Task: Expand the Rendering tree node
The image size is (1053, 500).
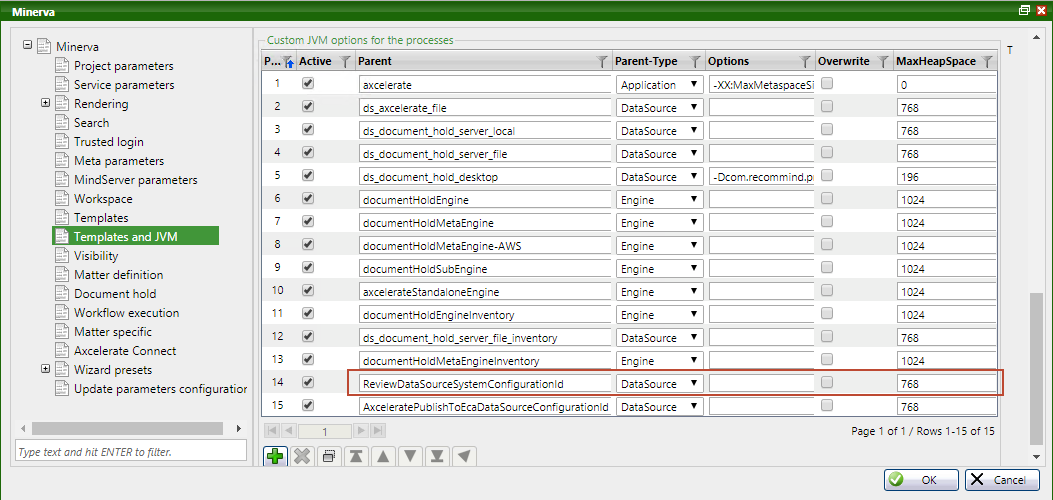Action: click(x=46, y=104)
